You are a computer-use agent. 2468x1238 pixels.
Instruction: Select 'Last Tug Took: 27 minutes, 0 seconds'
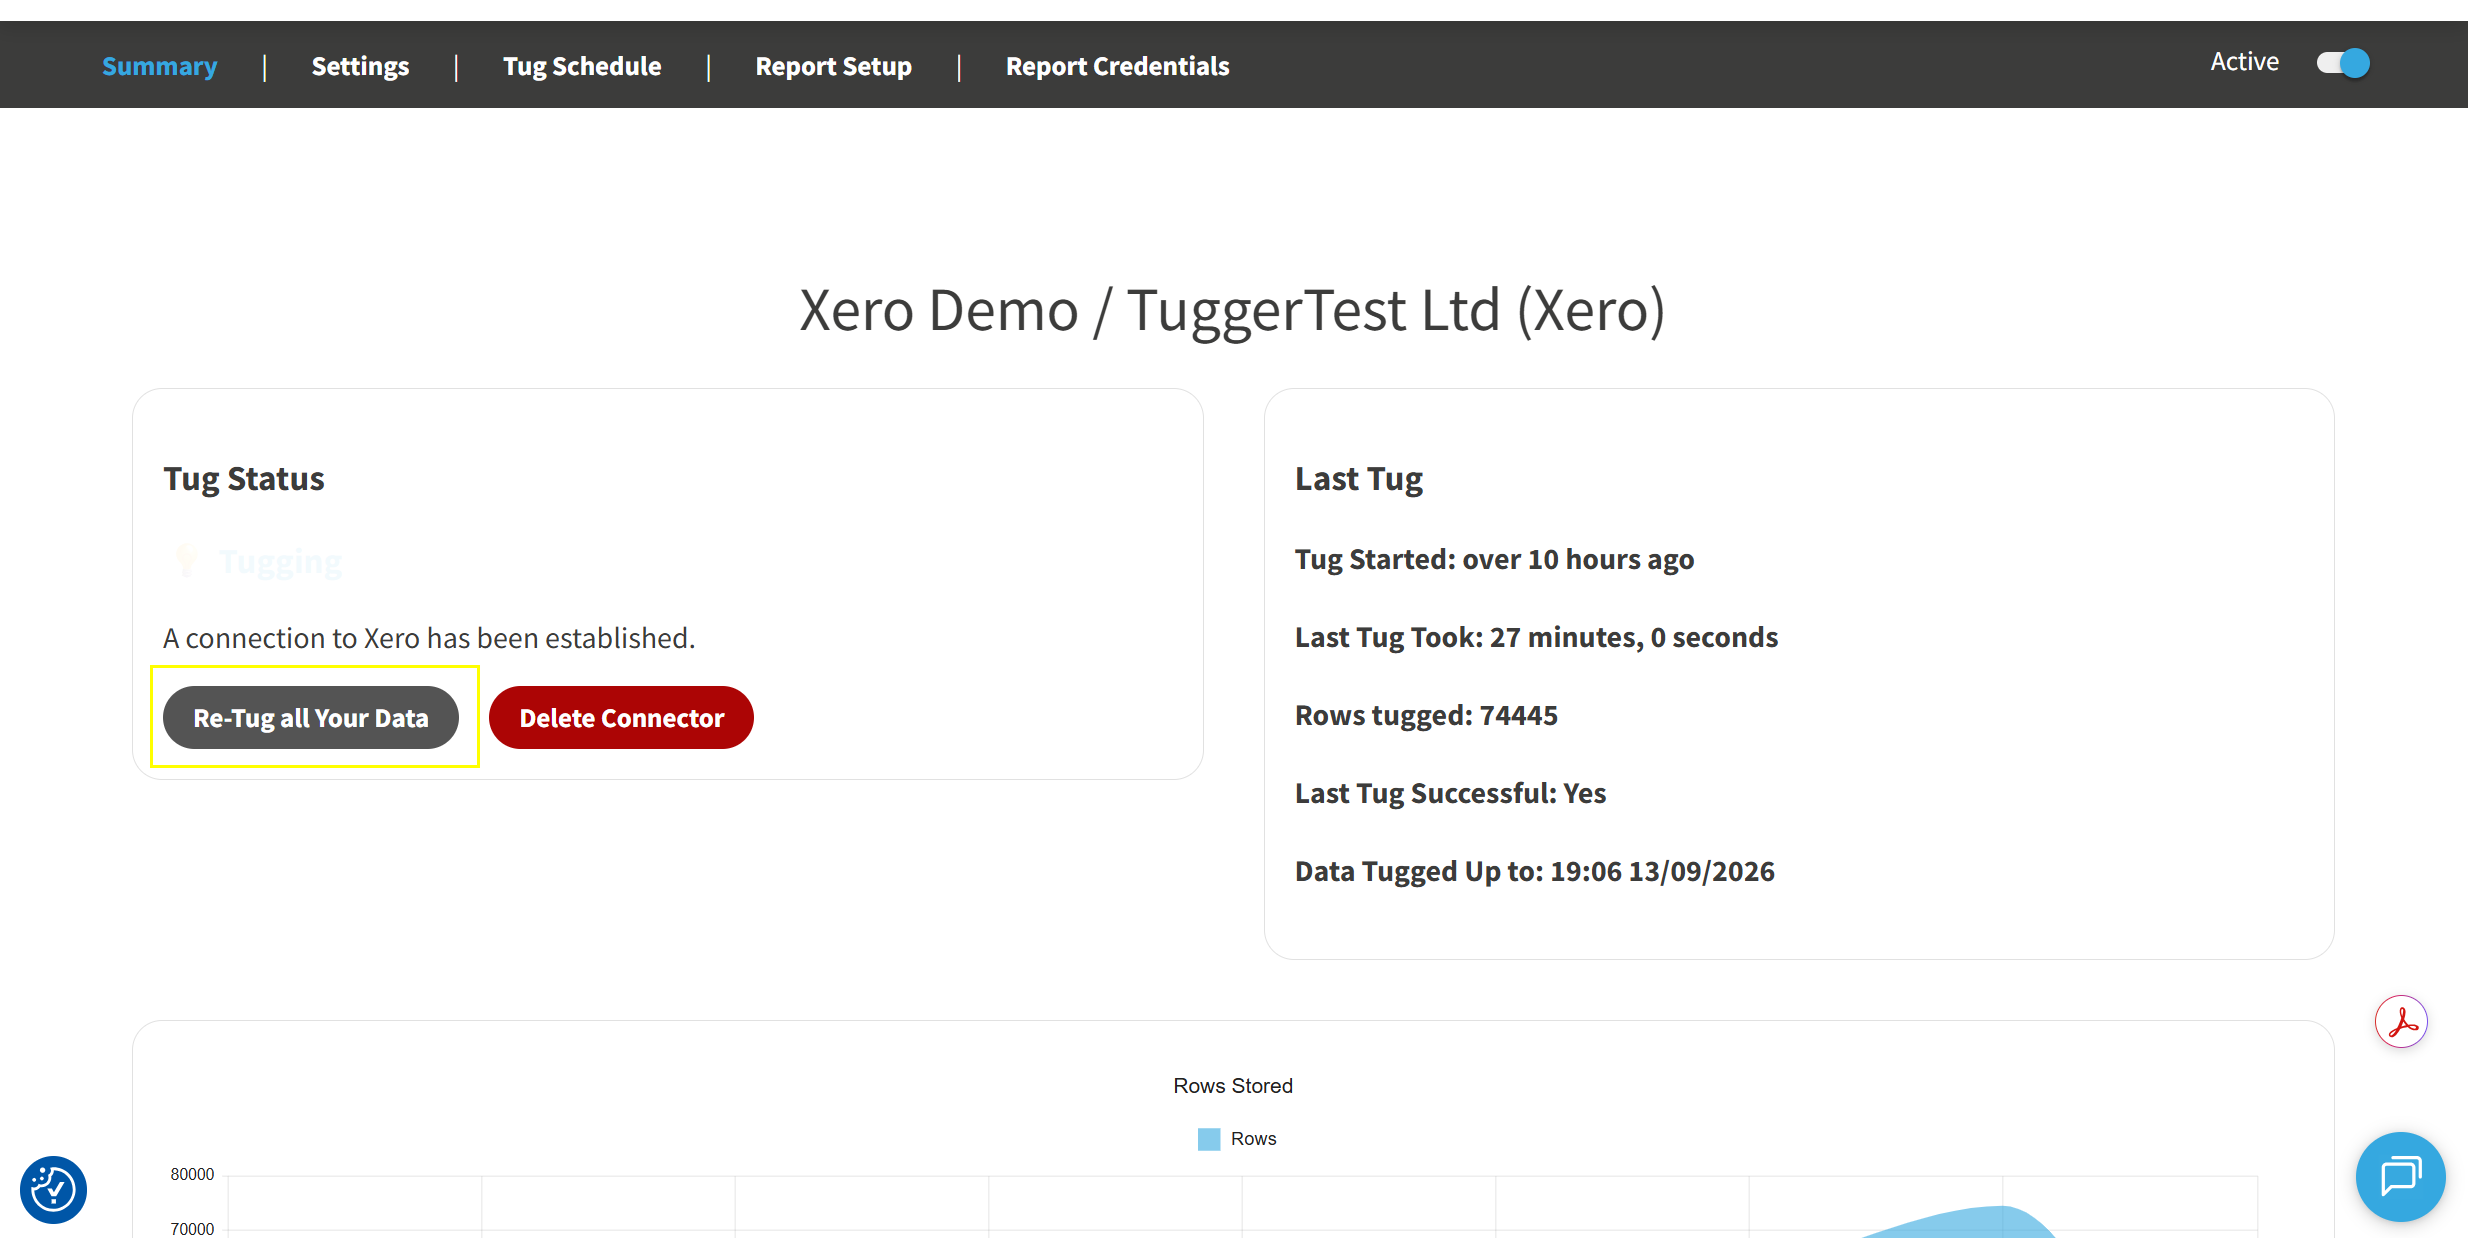pyautogui.click(x=1536, y=637)
